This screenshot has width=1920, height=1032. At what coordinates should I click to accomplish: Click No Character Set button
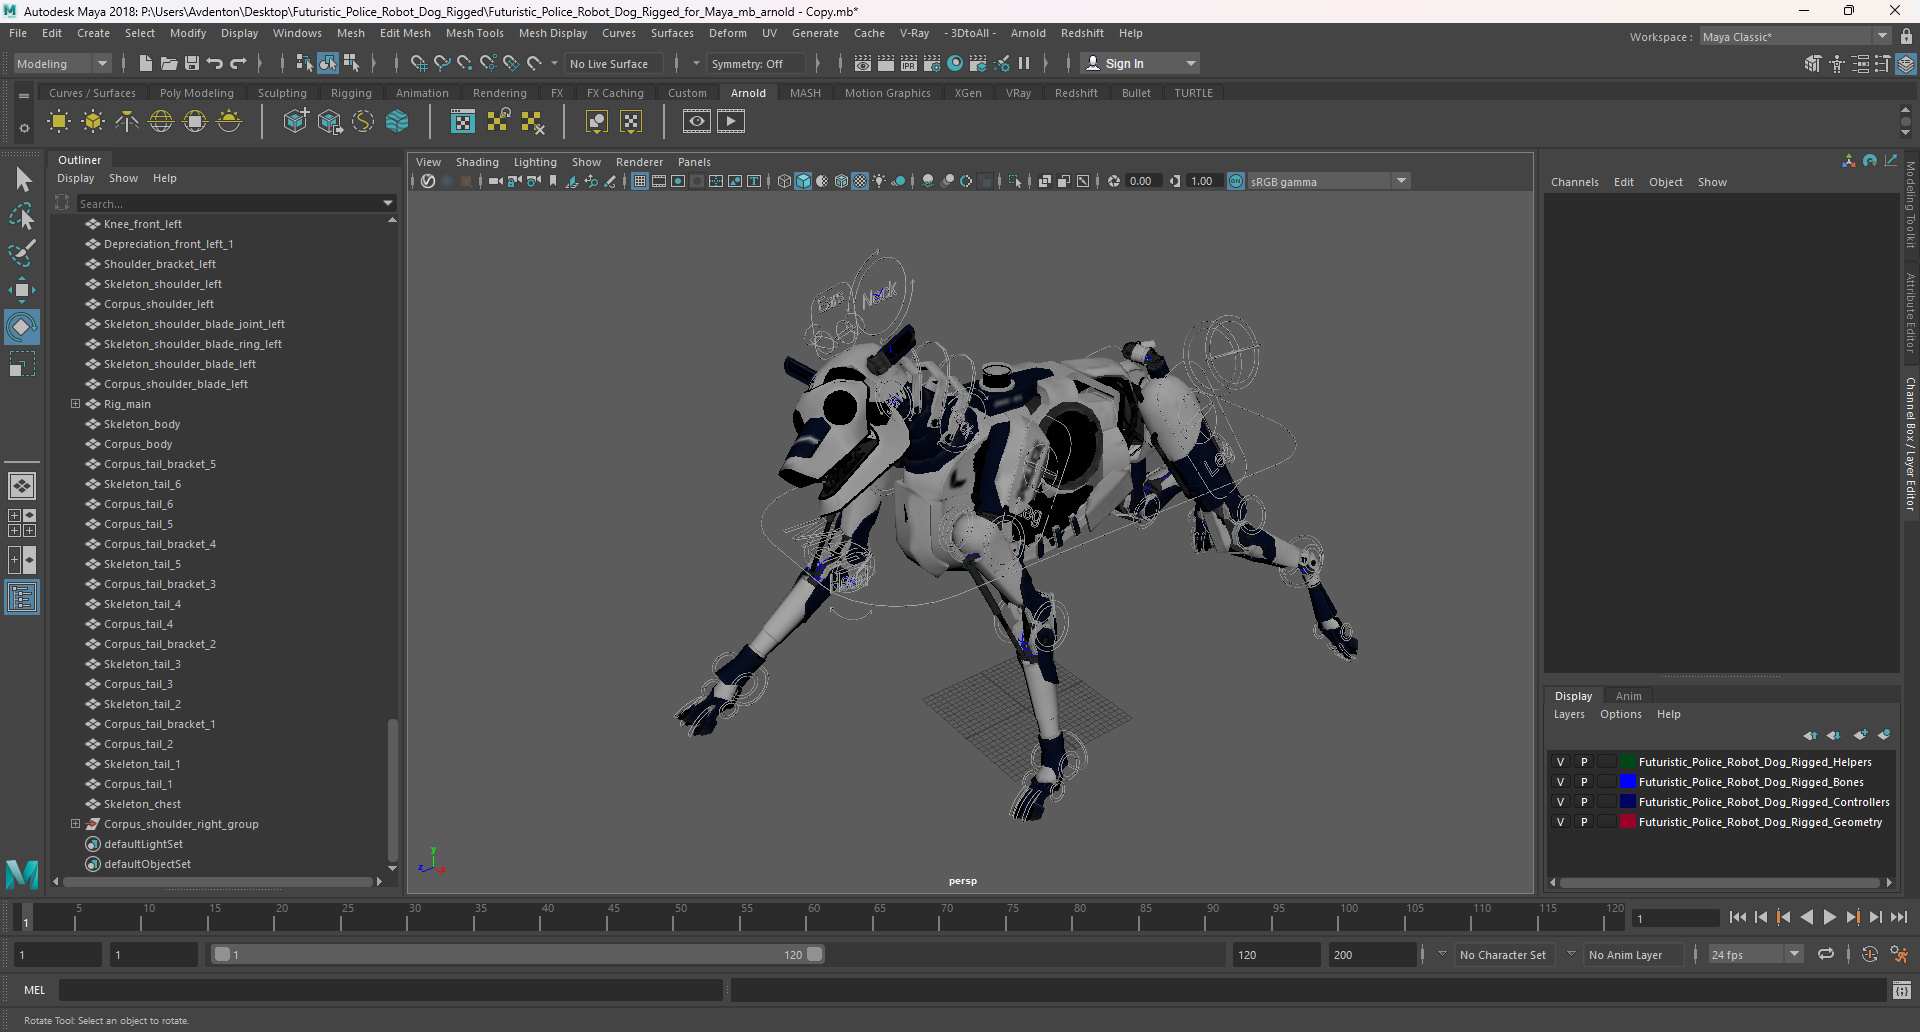(x=1503, y=955)
